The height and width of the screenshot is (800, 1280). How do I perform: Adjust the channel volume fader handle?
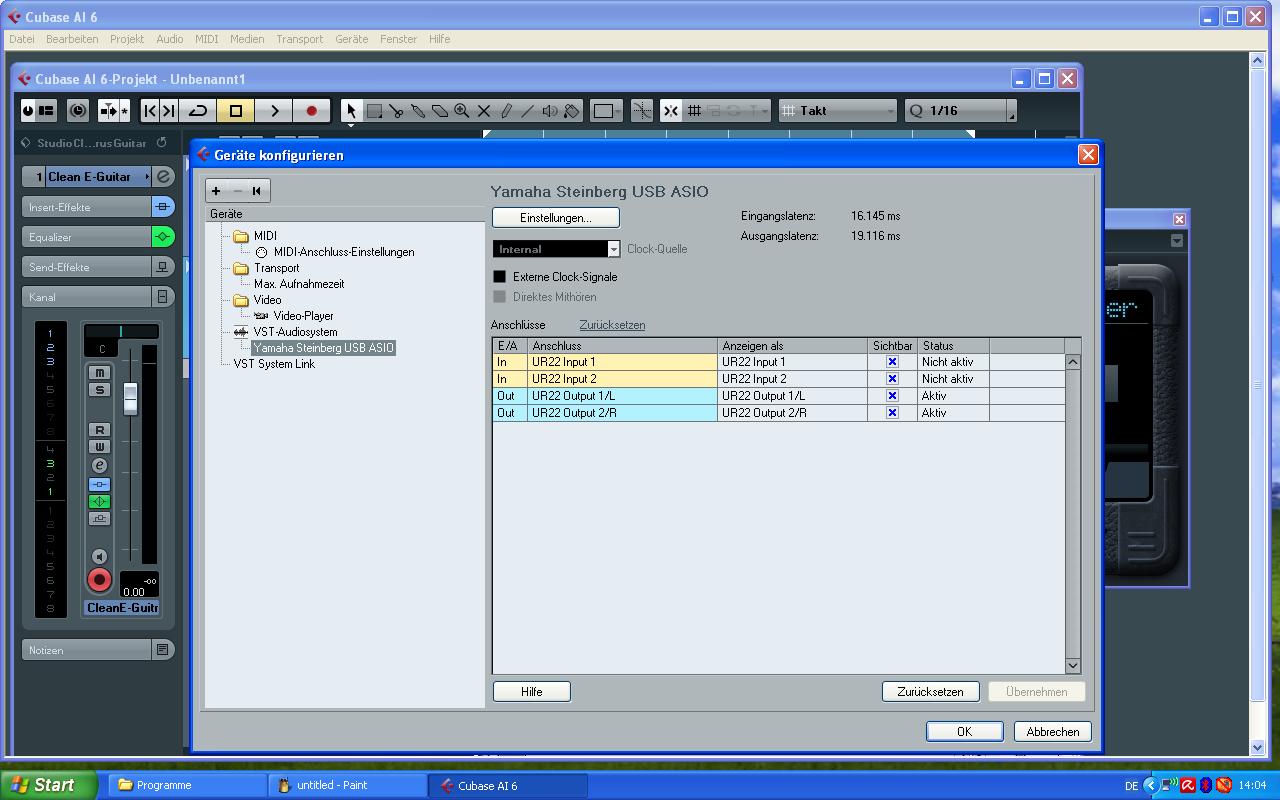click(x=130, y=398)
